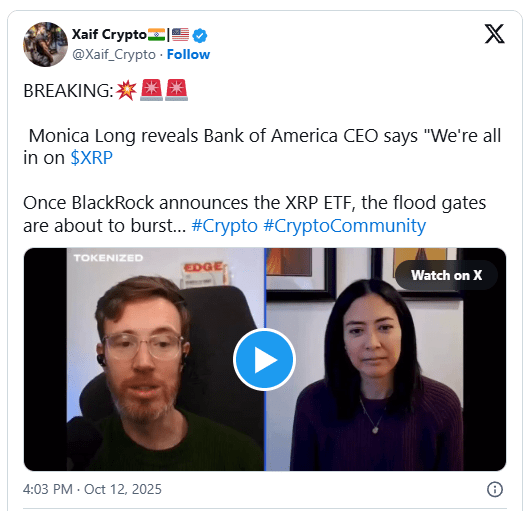Open the tweet info icon
Image resolution: width=532 pixels, height=511 pixels.
(x=495, y=489)
